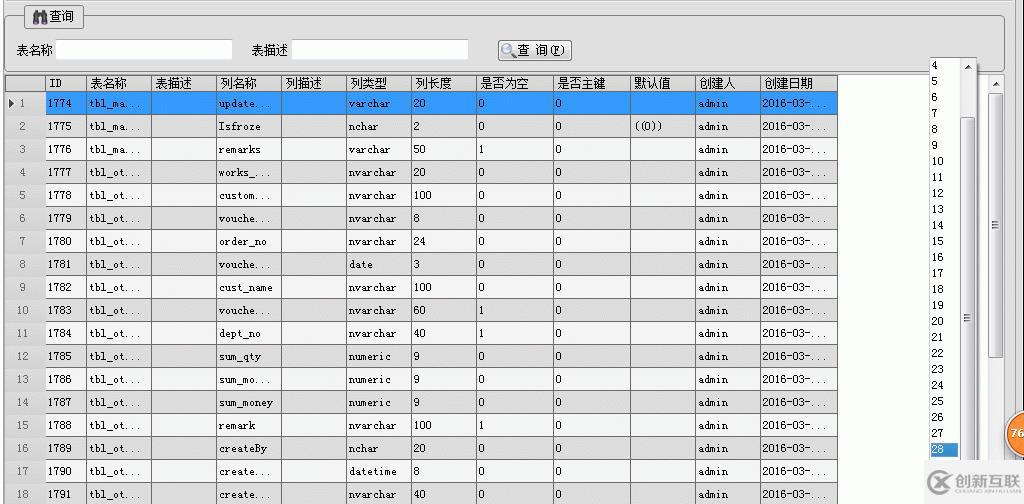Select 19 in the number dropdown list
Image resolution: width=1024 pixels, height=504 pixels.
coord(944,305)
